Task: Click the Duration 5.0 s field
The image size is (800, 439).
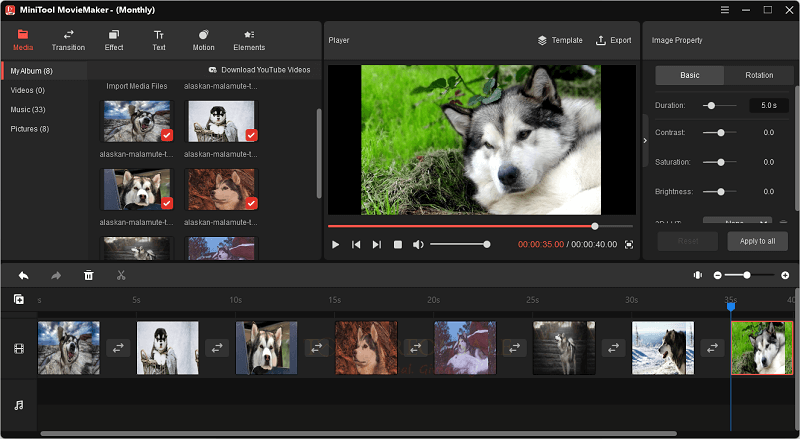Action: click(769, 106)
